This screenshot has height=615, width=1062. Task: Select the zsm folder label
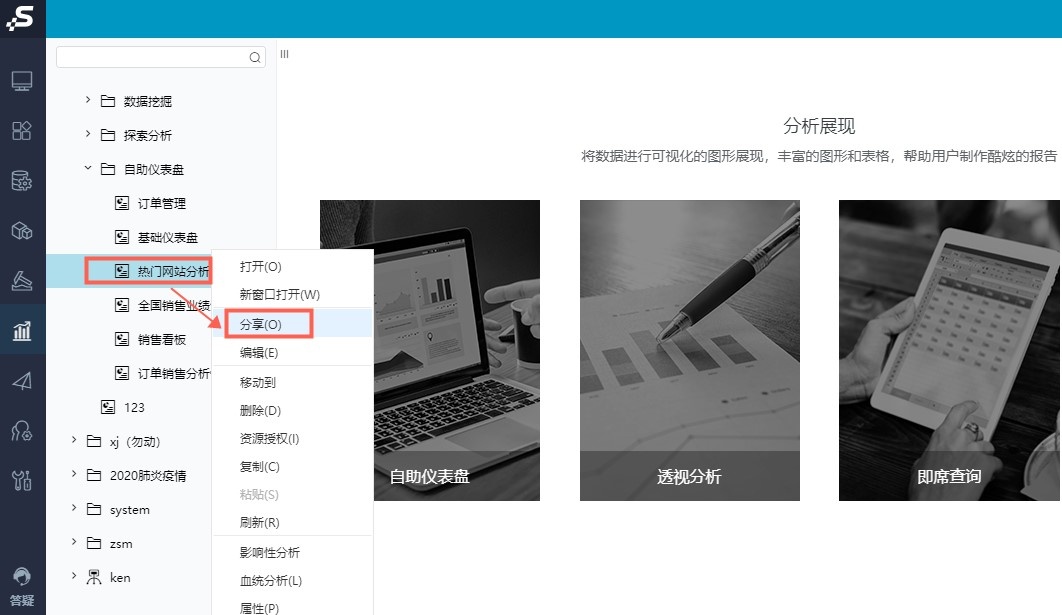coord(121,544)
